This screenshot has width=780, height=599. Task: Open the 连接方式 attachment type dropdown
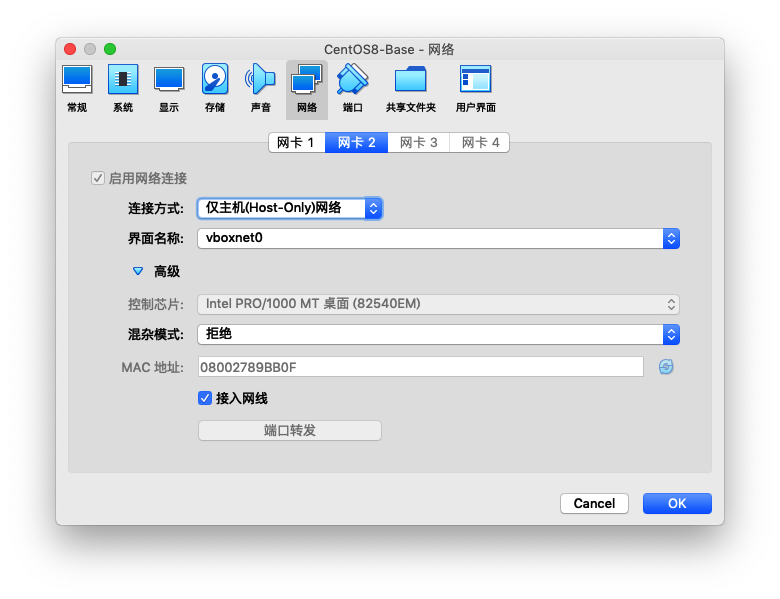[x=289, y=208]
